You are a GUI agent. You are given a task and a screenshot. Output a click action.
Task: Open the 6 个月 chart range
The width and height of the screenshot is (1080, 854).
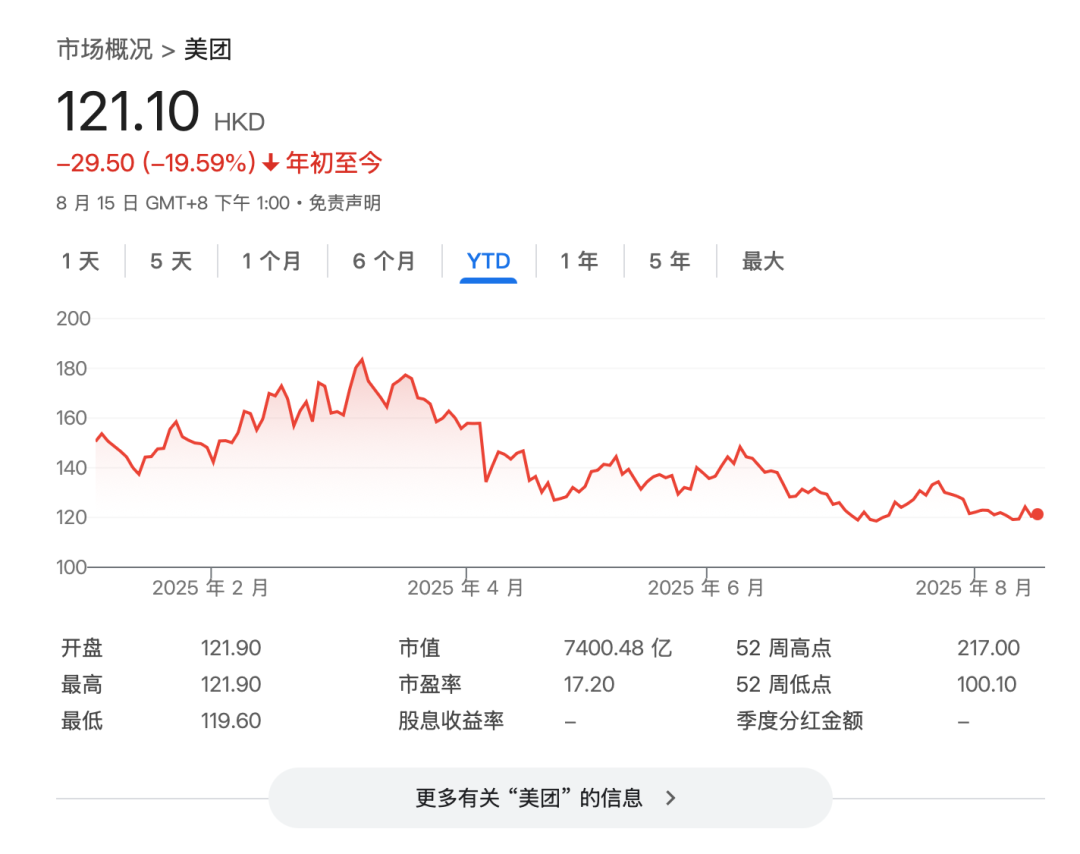tap(384, 262)
